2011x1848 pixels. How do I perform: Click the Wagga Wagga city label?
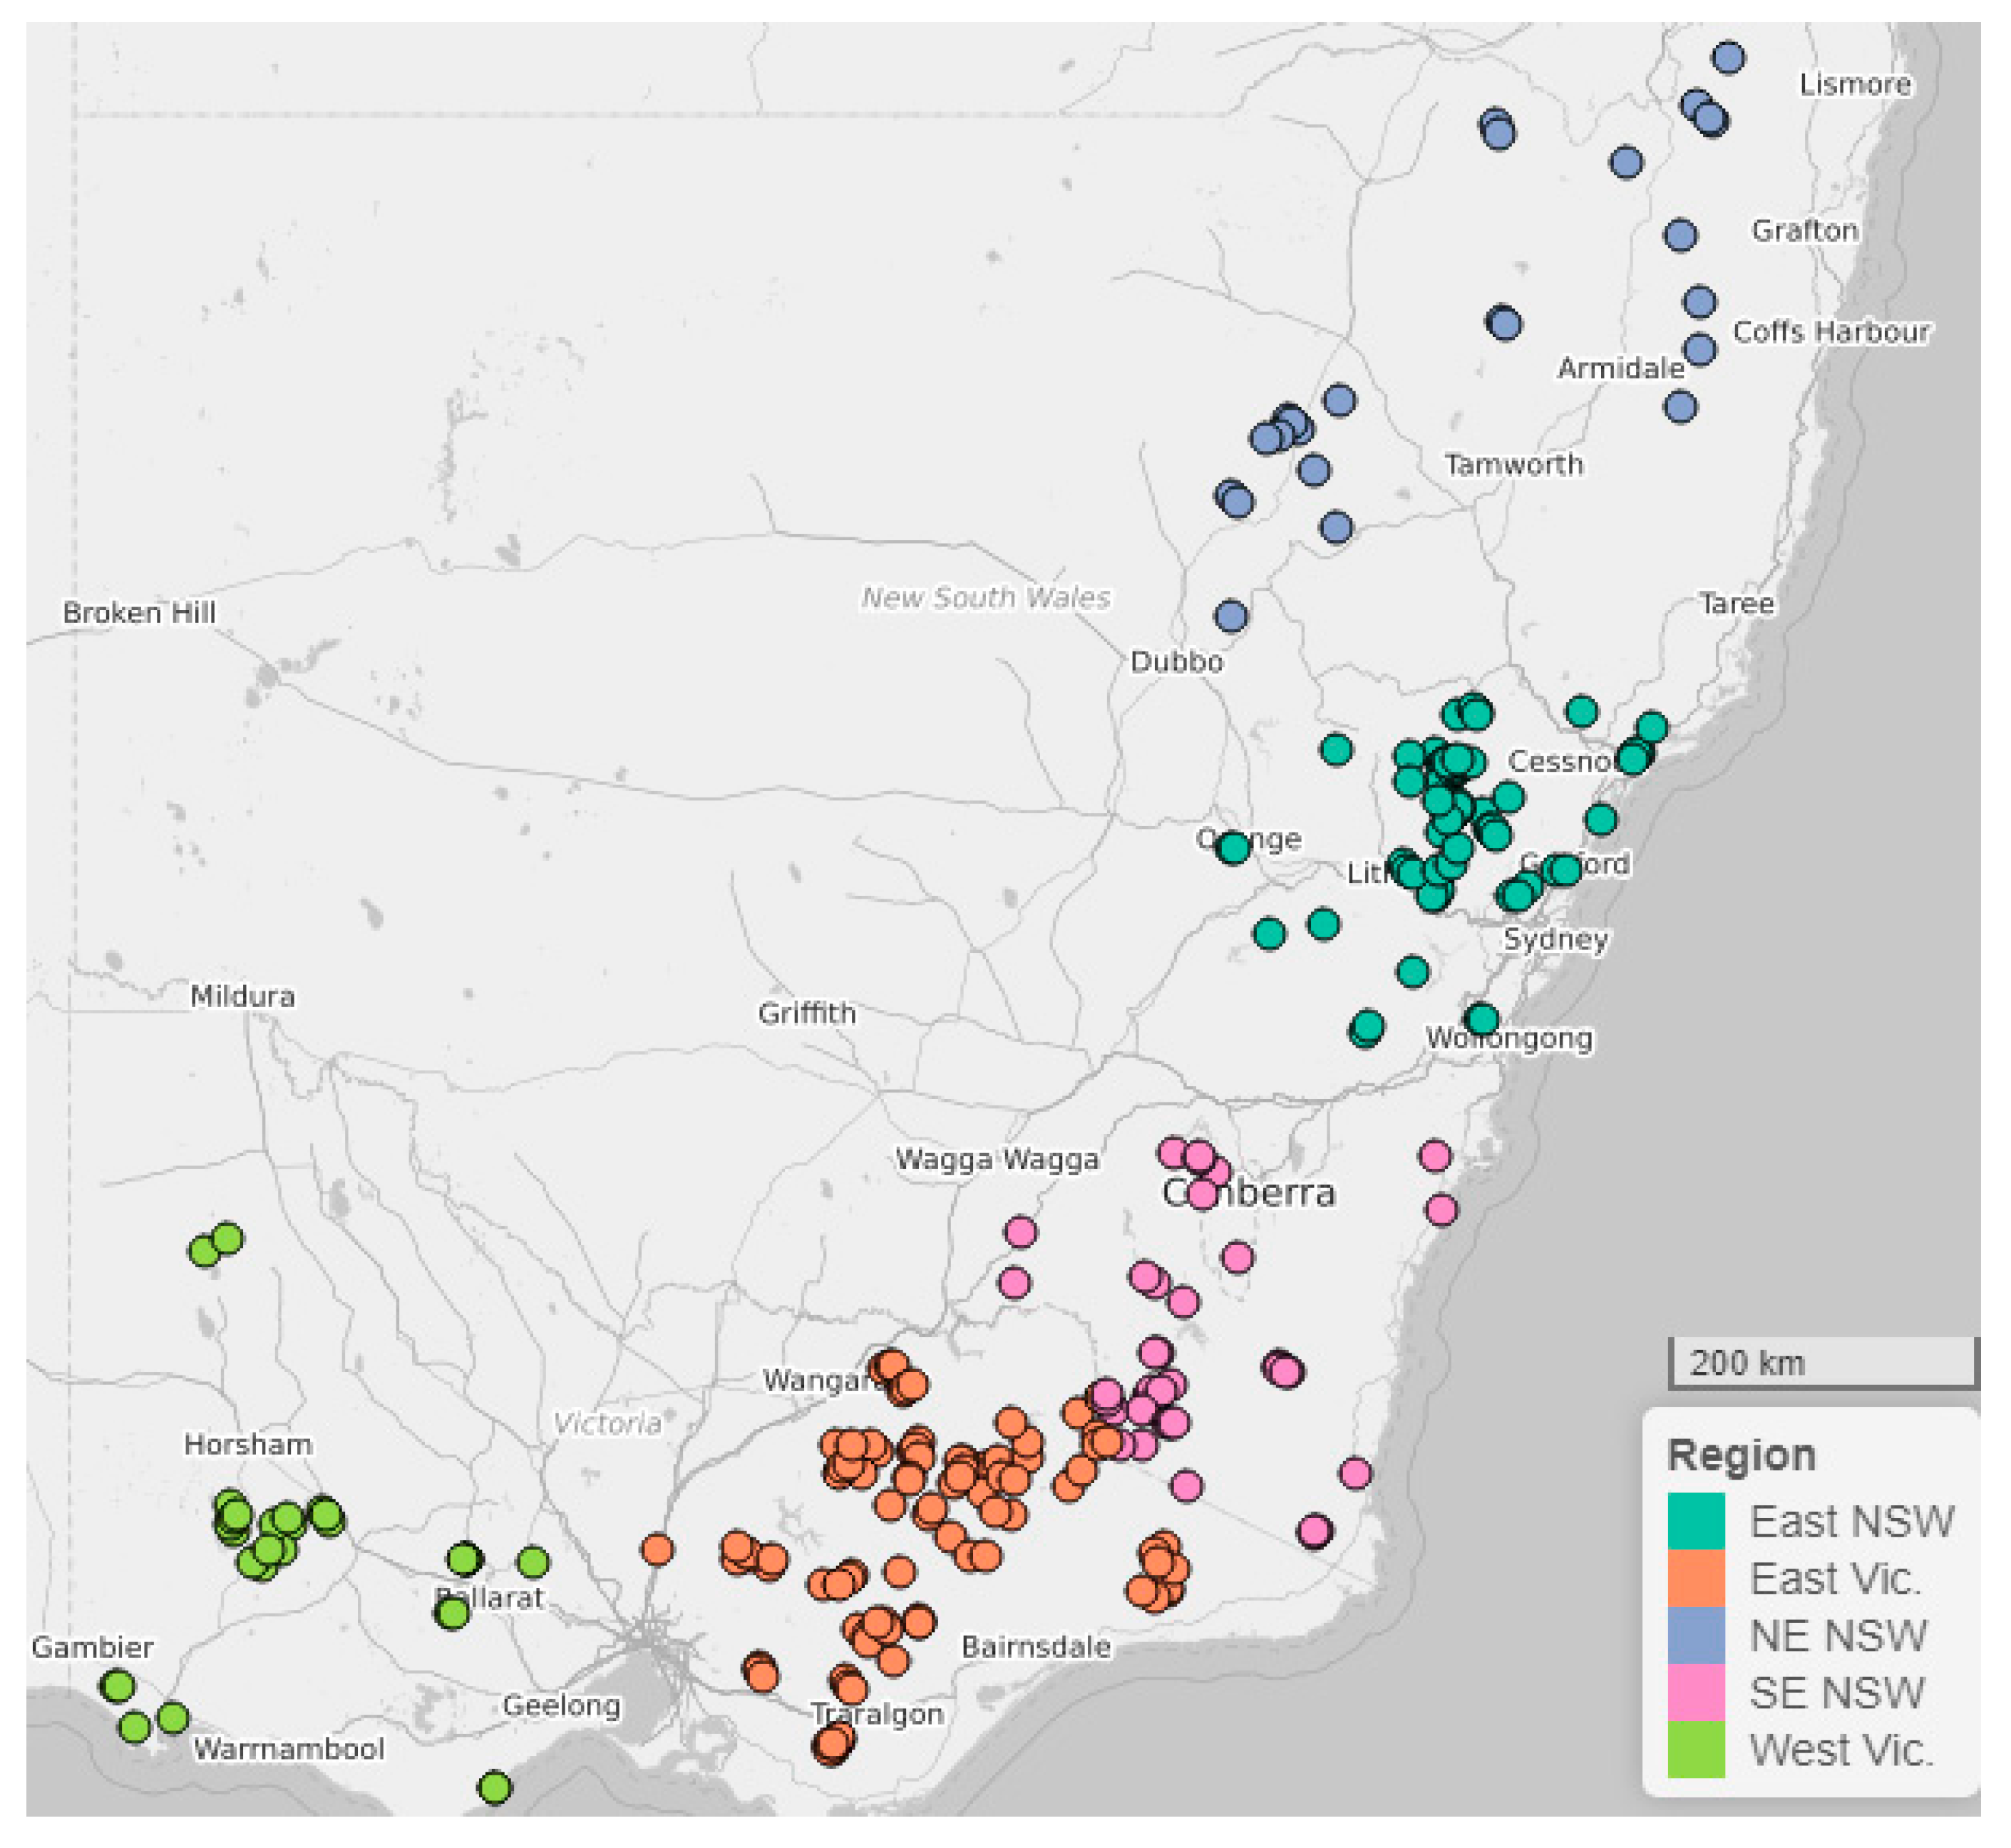coord(996,1159)
